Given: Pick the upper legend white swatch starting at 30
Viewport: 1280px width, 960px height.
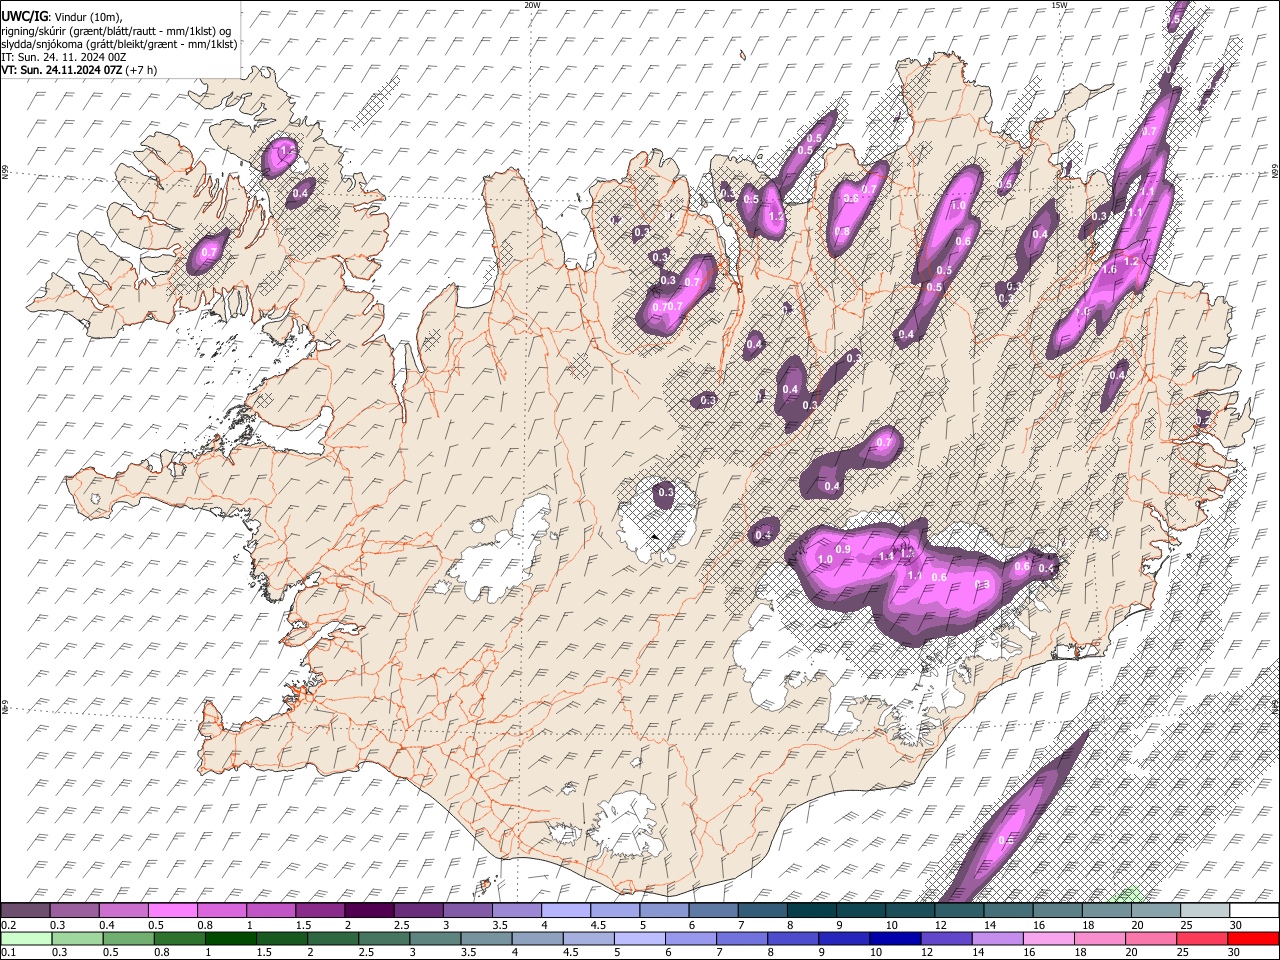Looking at the screenshot, I should (x=1254, y=910).
